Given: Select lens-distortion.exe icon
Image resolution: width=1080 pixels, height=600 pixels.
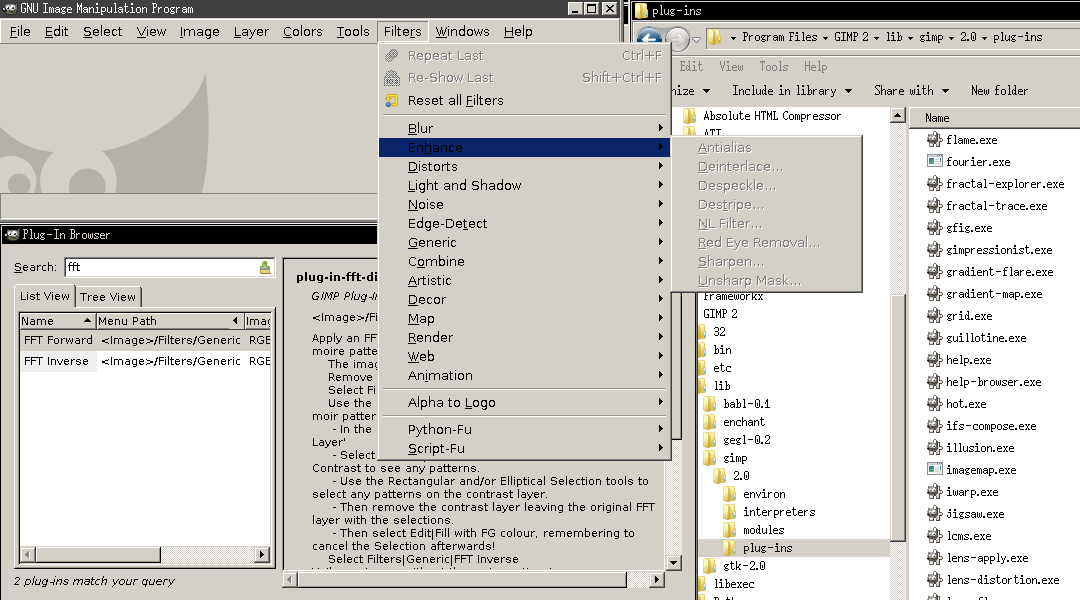Looking at the screenshot, I should click(935, 581).
